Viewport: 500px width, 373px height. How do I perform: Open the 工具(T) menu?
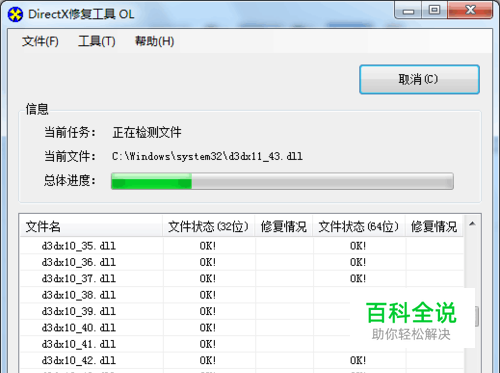[x=97, y=41]
